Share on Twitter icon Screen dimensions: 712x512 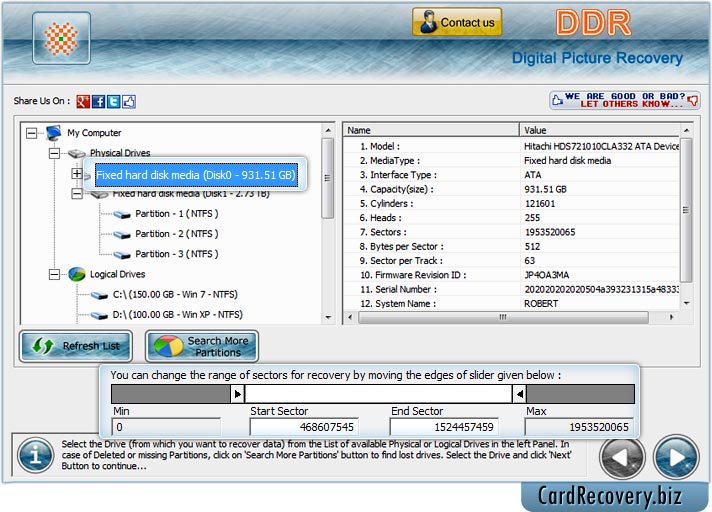pyautogui.click(x=114, y=101)
